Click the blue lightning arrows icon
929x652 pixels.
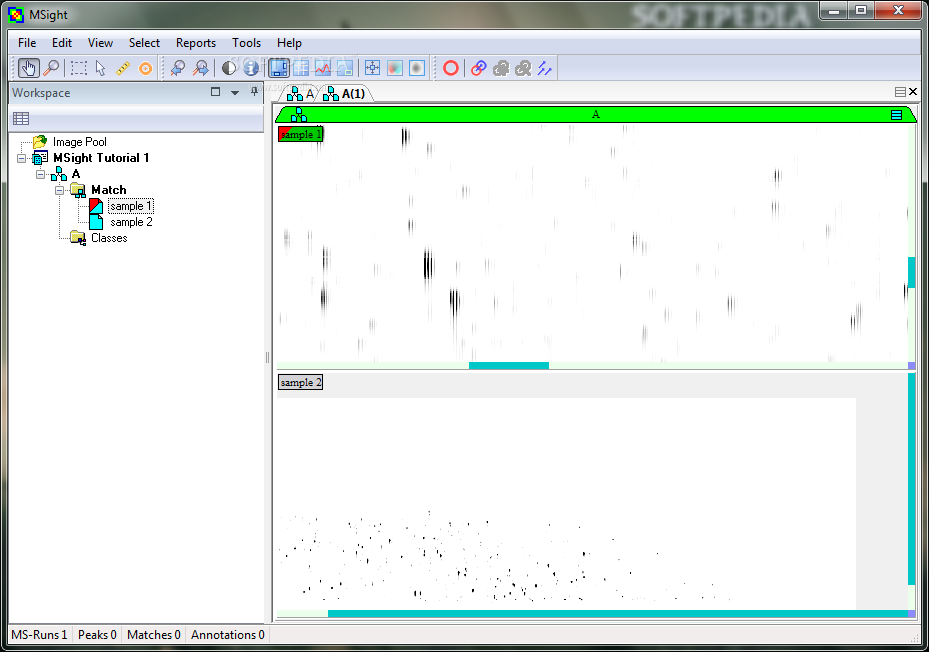[544, 68]
